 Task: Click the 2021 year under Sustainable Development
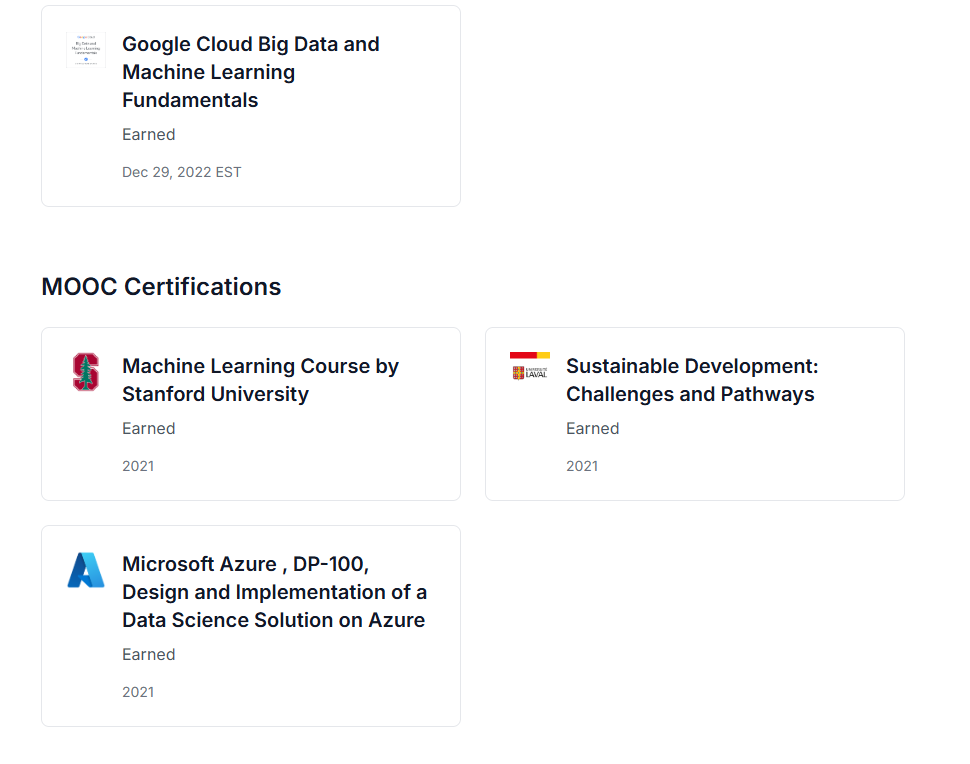tap(582, 466)
